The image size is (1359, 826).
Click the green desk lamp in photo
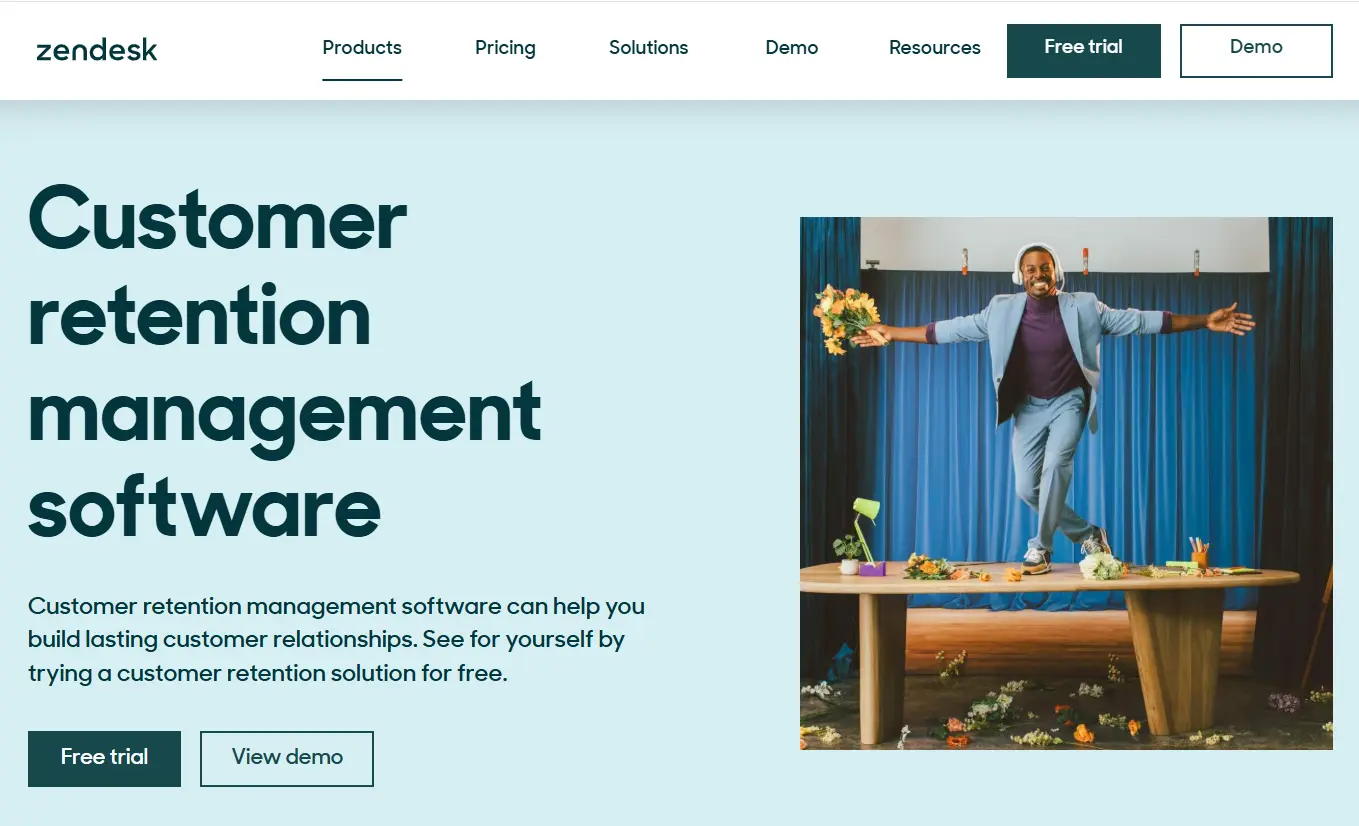pyautogui.click(x=864, y=535)
